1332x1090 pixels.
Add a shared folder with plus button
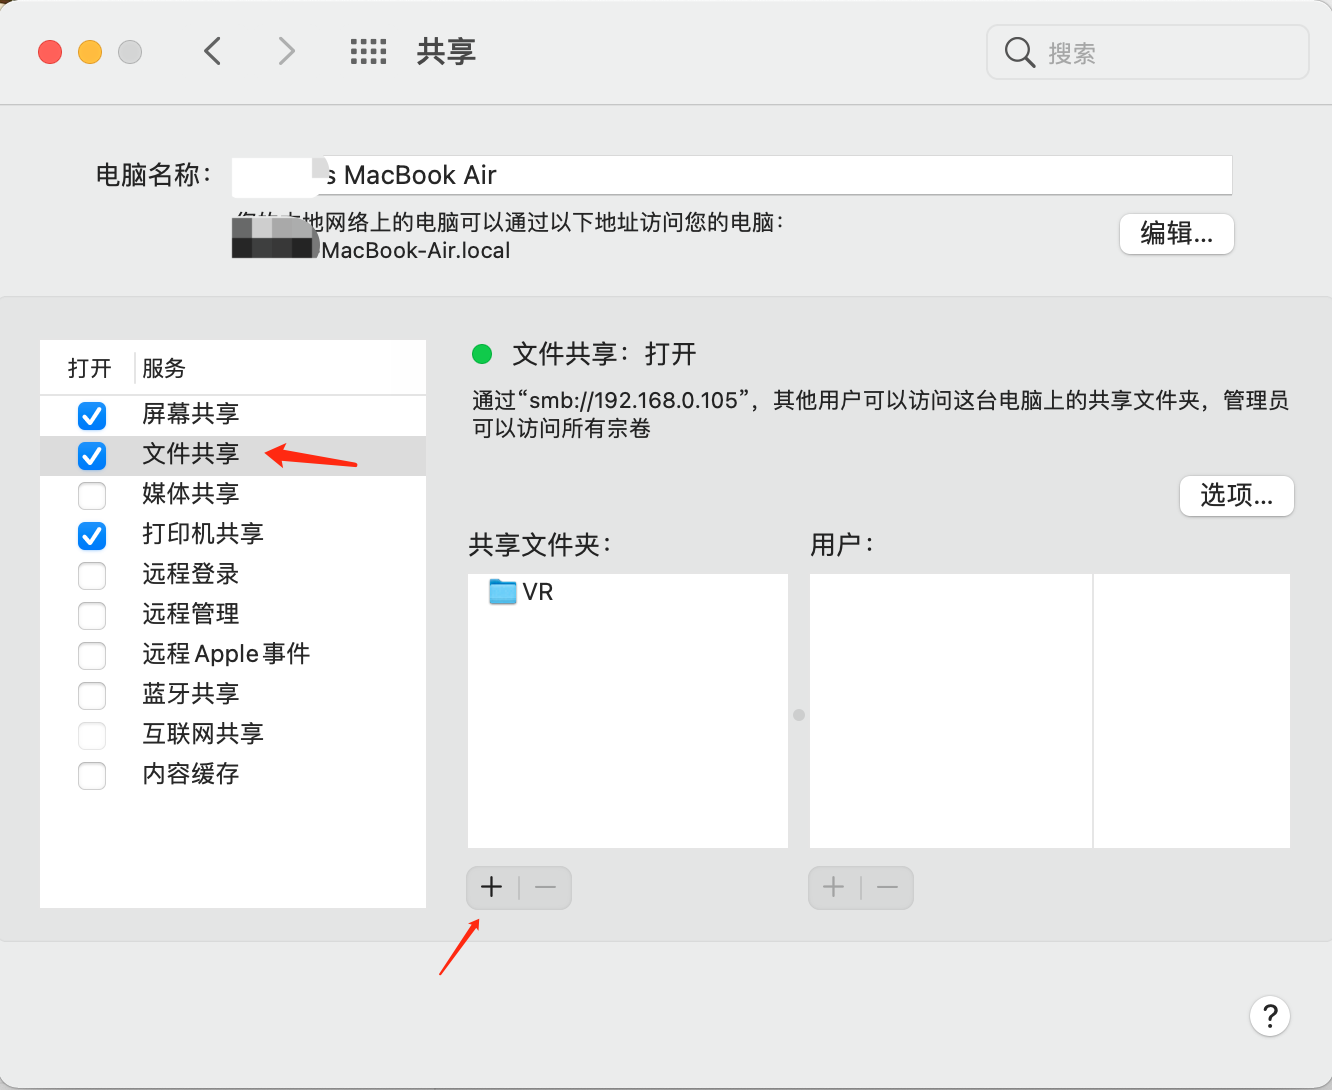point(492,887)
